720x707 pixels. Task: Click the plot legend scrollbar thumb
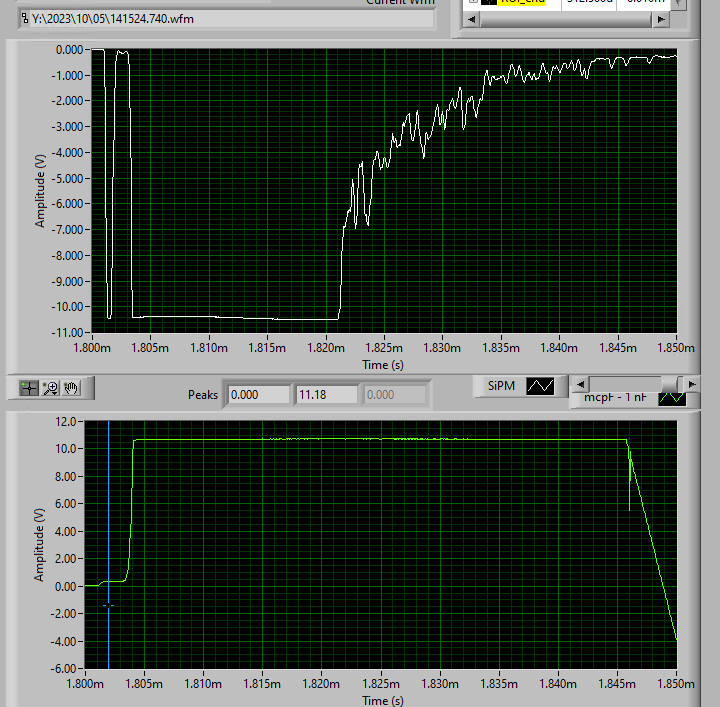point(669,384)
